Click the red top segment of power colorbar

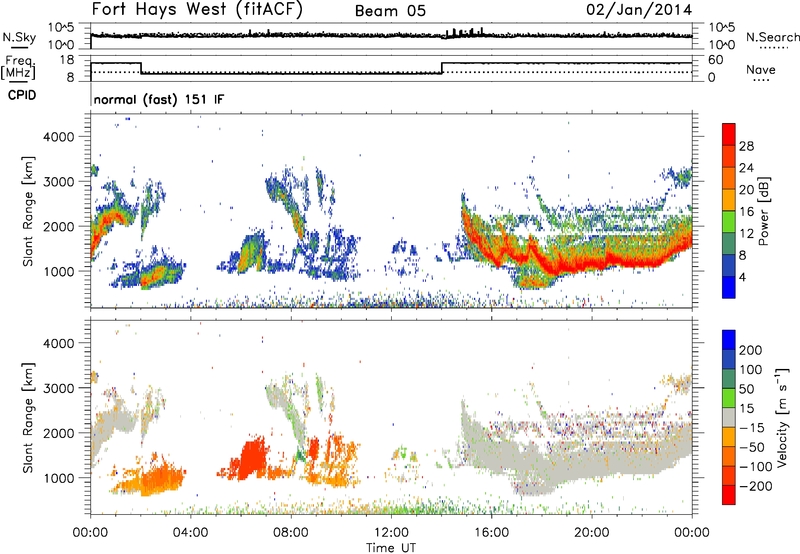pyautogui.click(x=729, y=134)
